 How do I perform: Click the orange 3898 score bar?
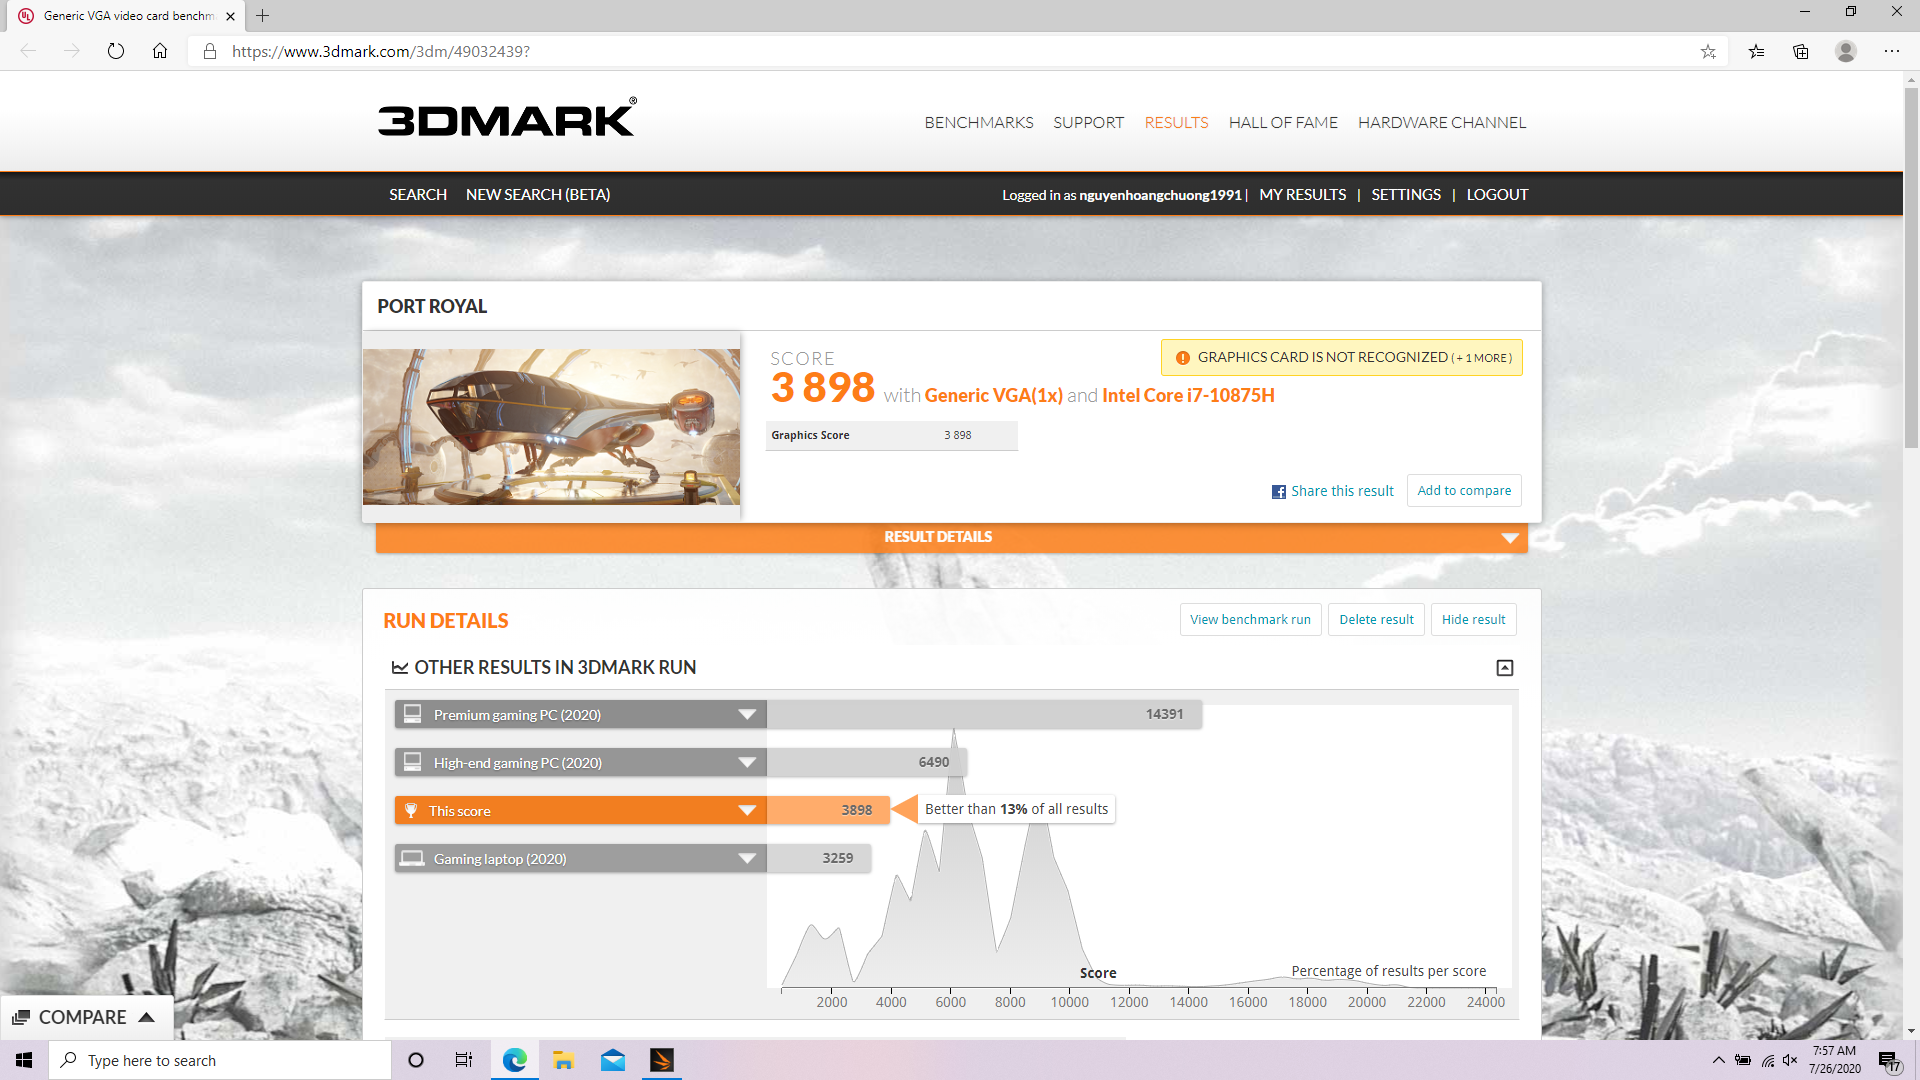click(x=828, y=810)
